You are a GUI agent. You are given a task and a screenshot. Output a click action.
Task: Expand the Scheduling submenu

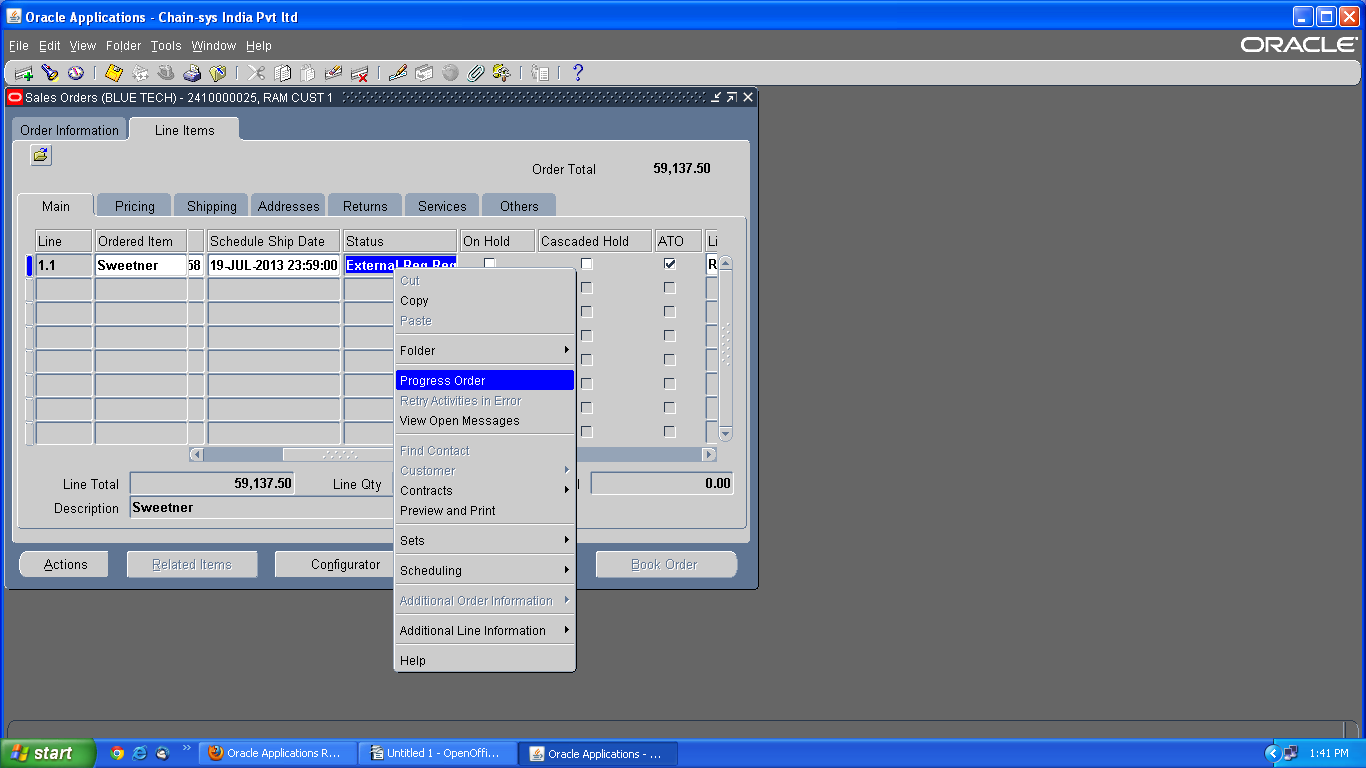click(485, 570)
